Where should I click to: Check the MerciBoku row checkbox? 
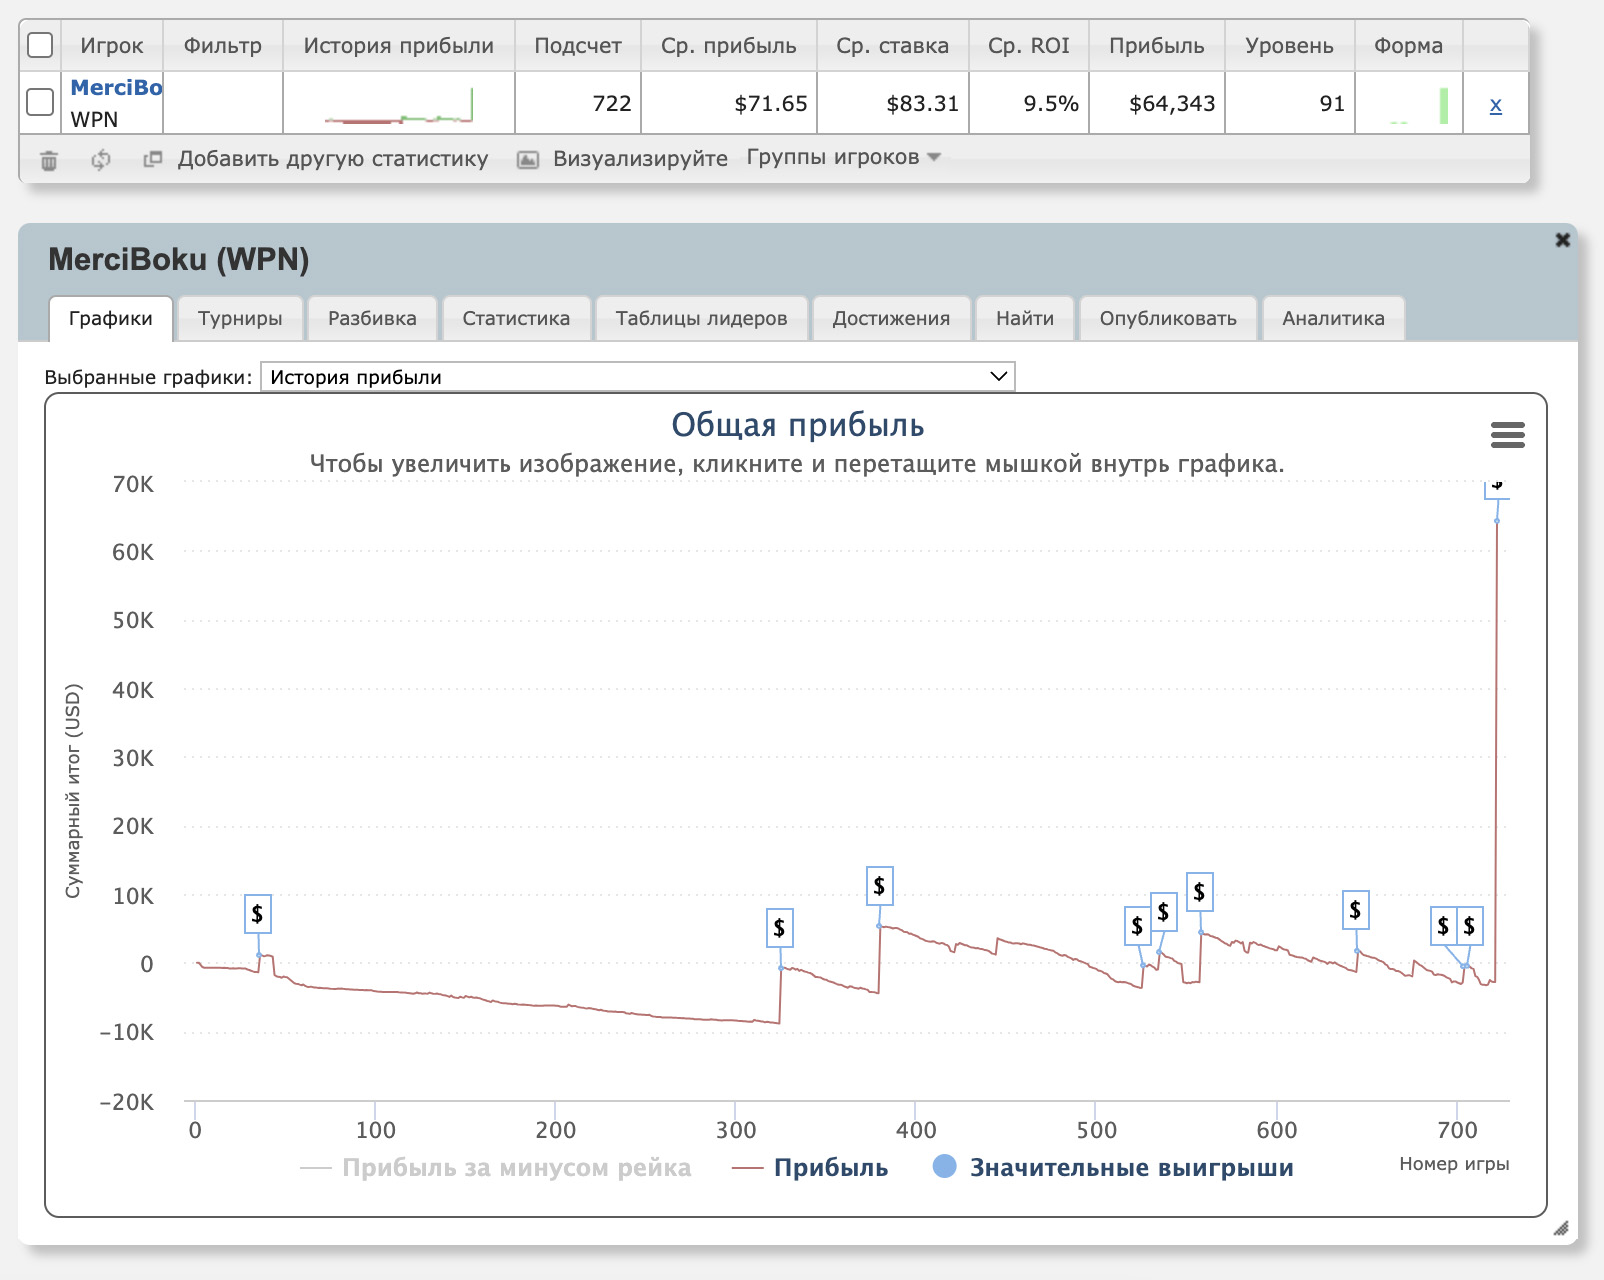40,102
